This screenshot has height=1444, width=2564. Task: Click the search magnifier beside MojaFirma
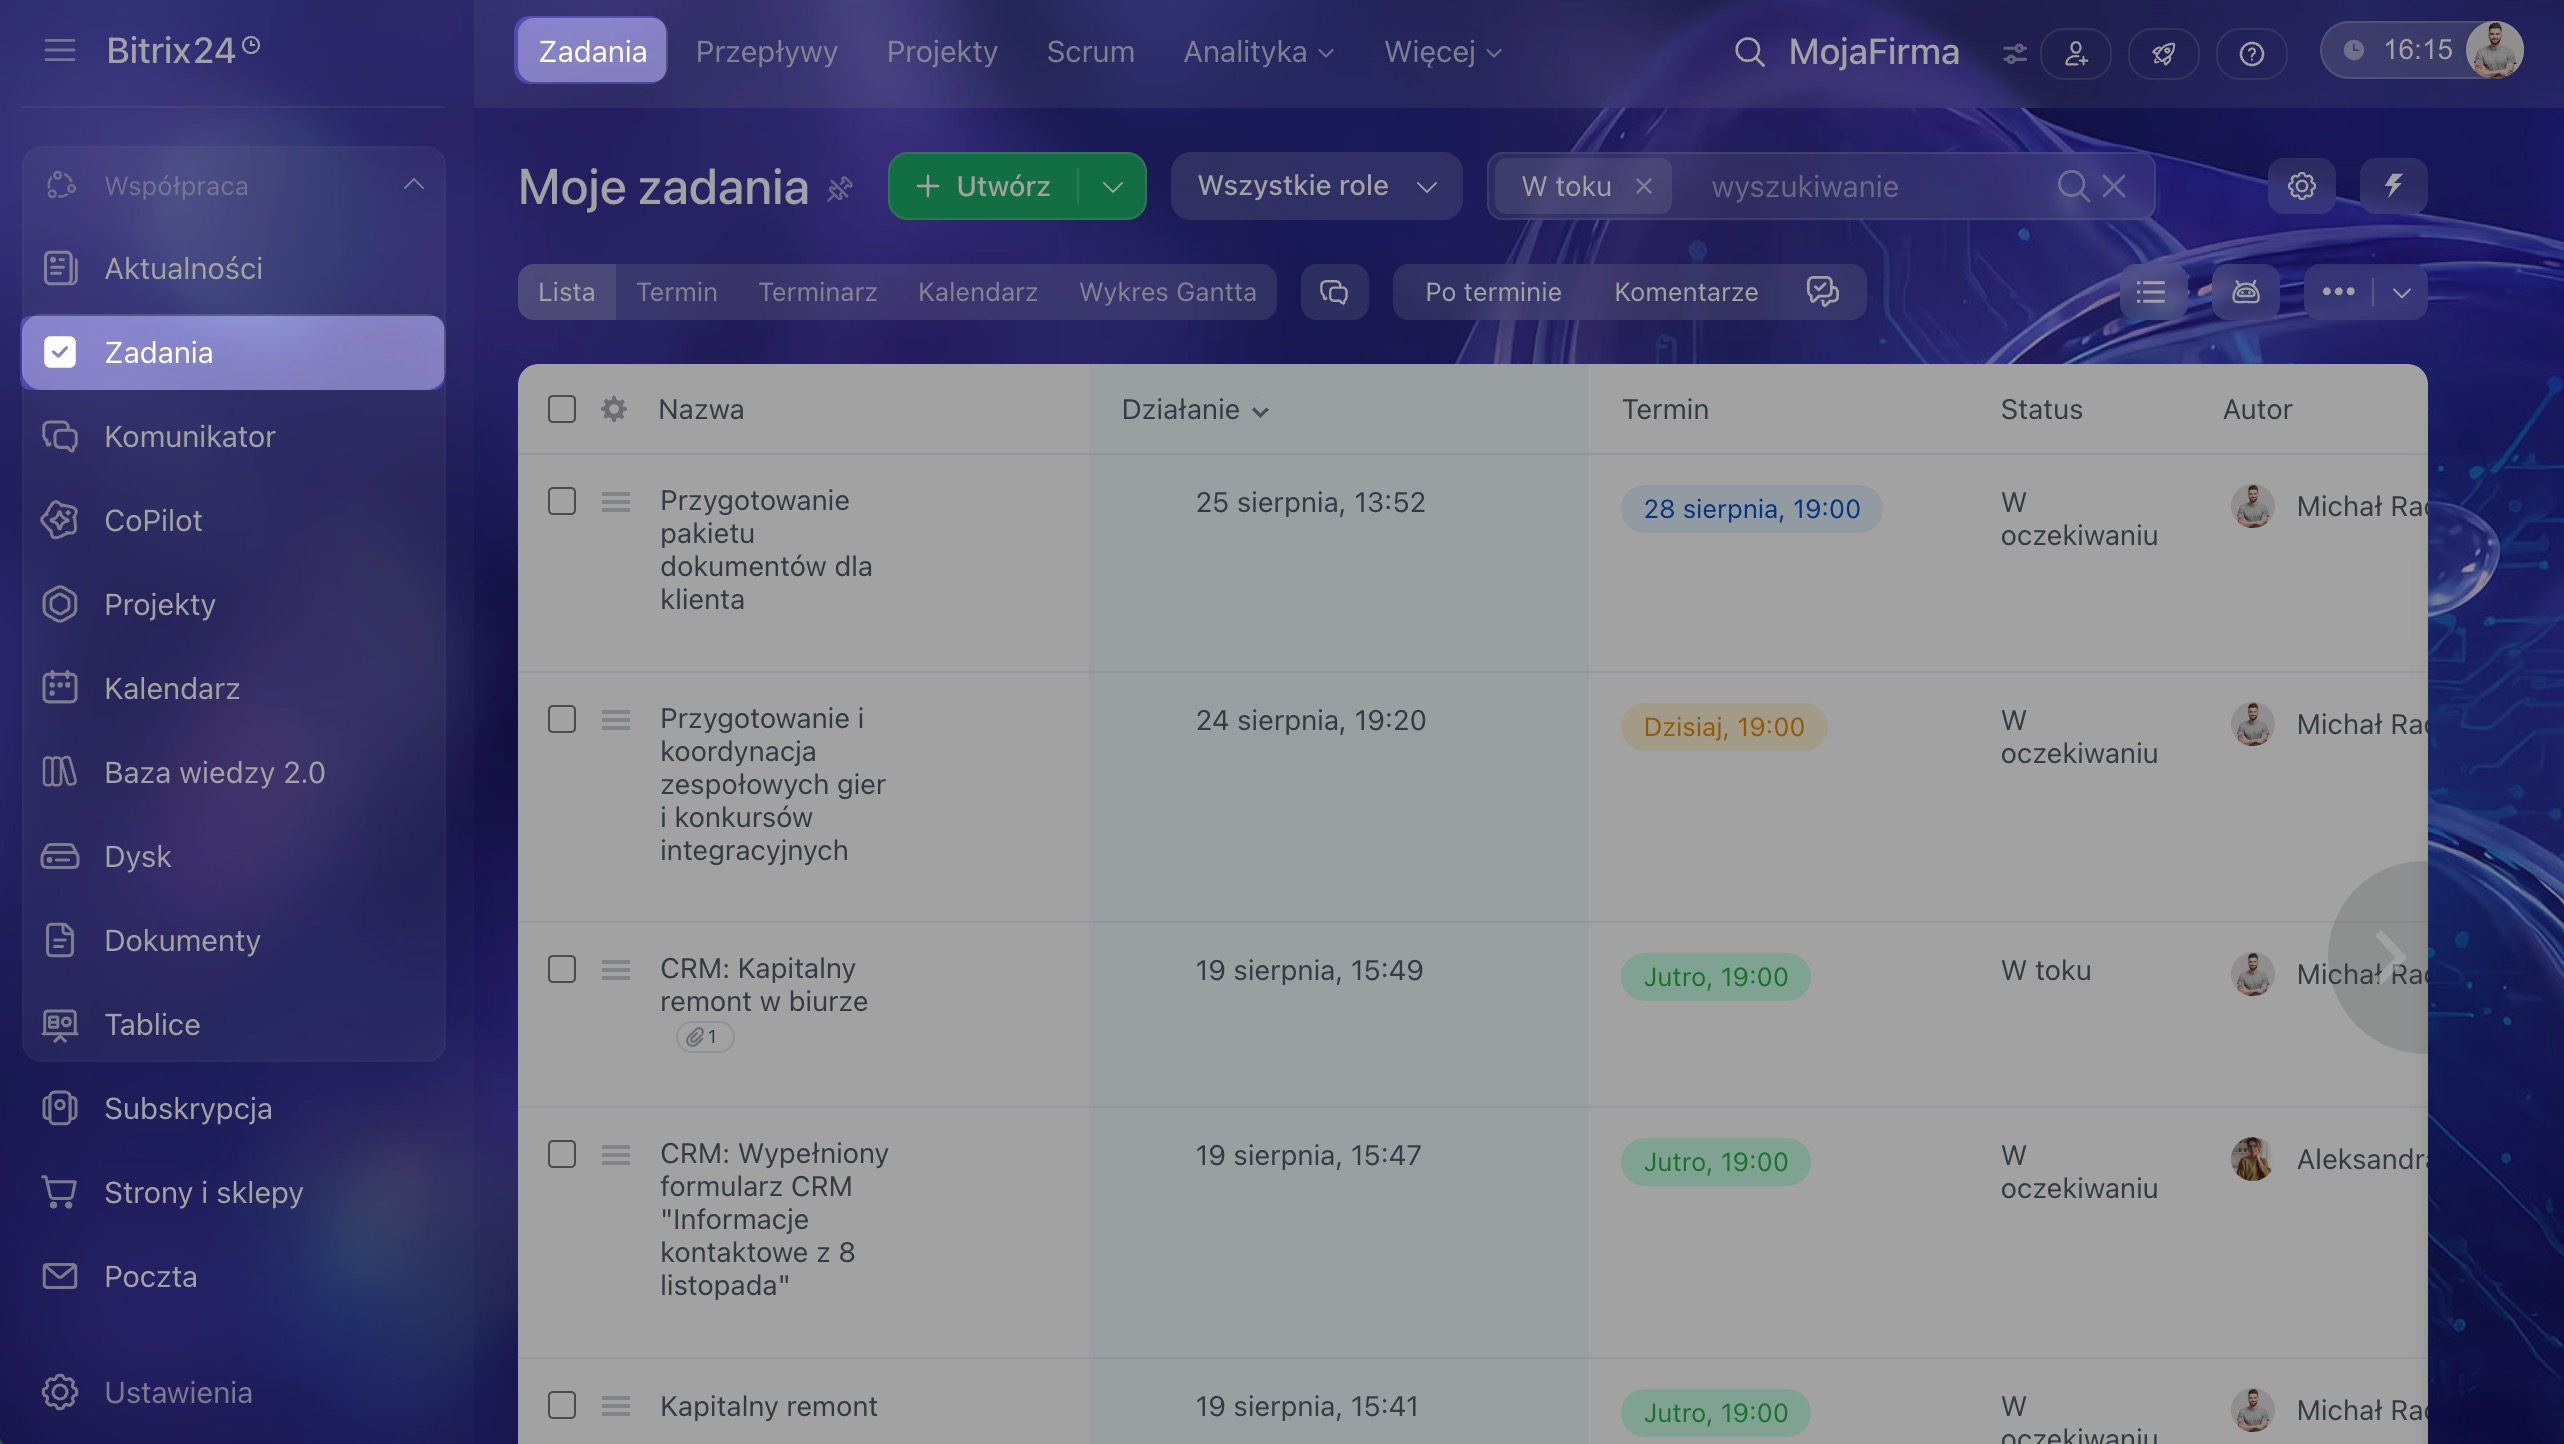click(x=1749, y=52)
